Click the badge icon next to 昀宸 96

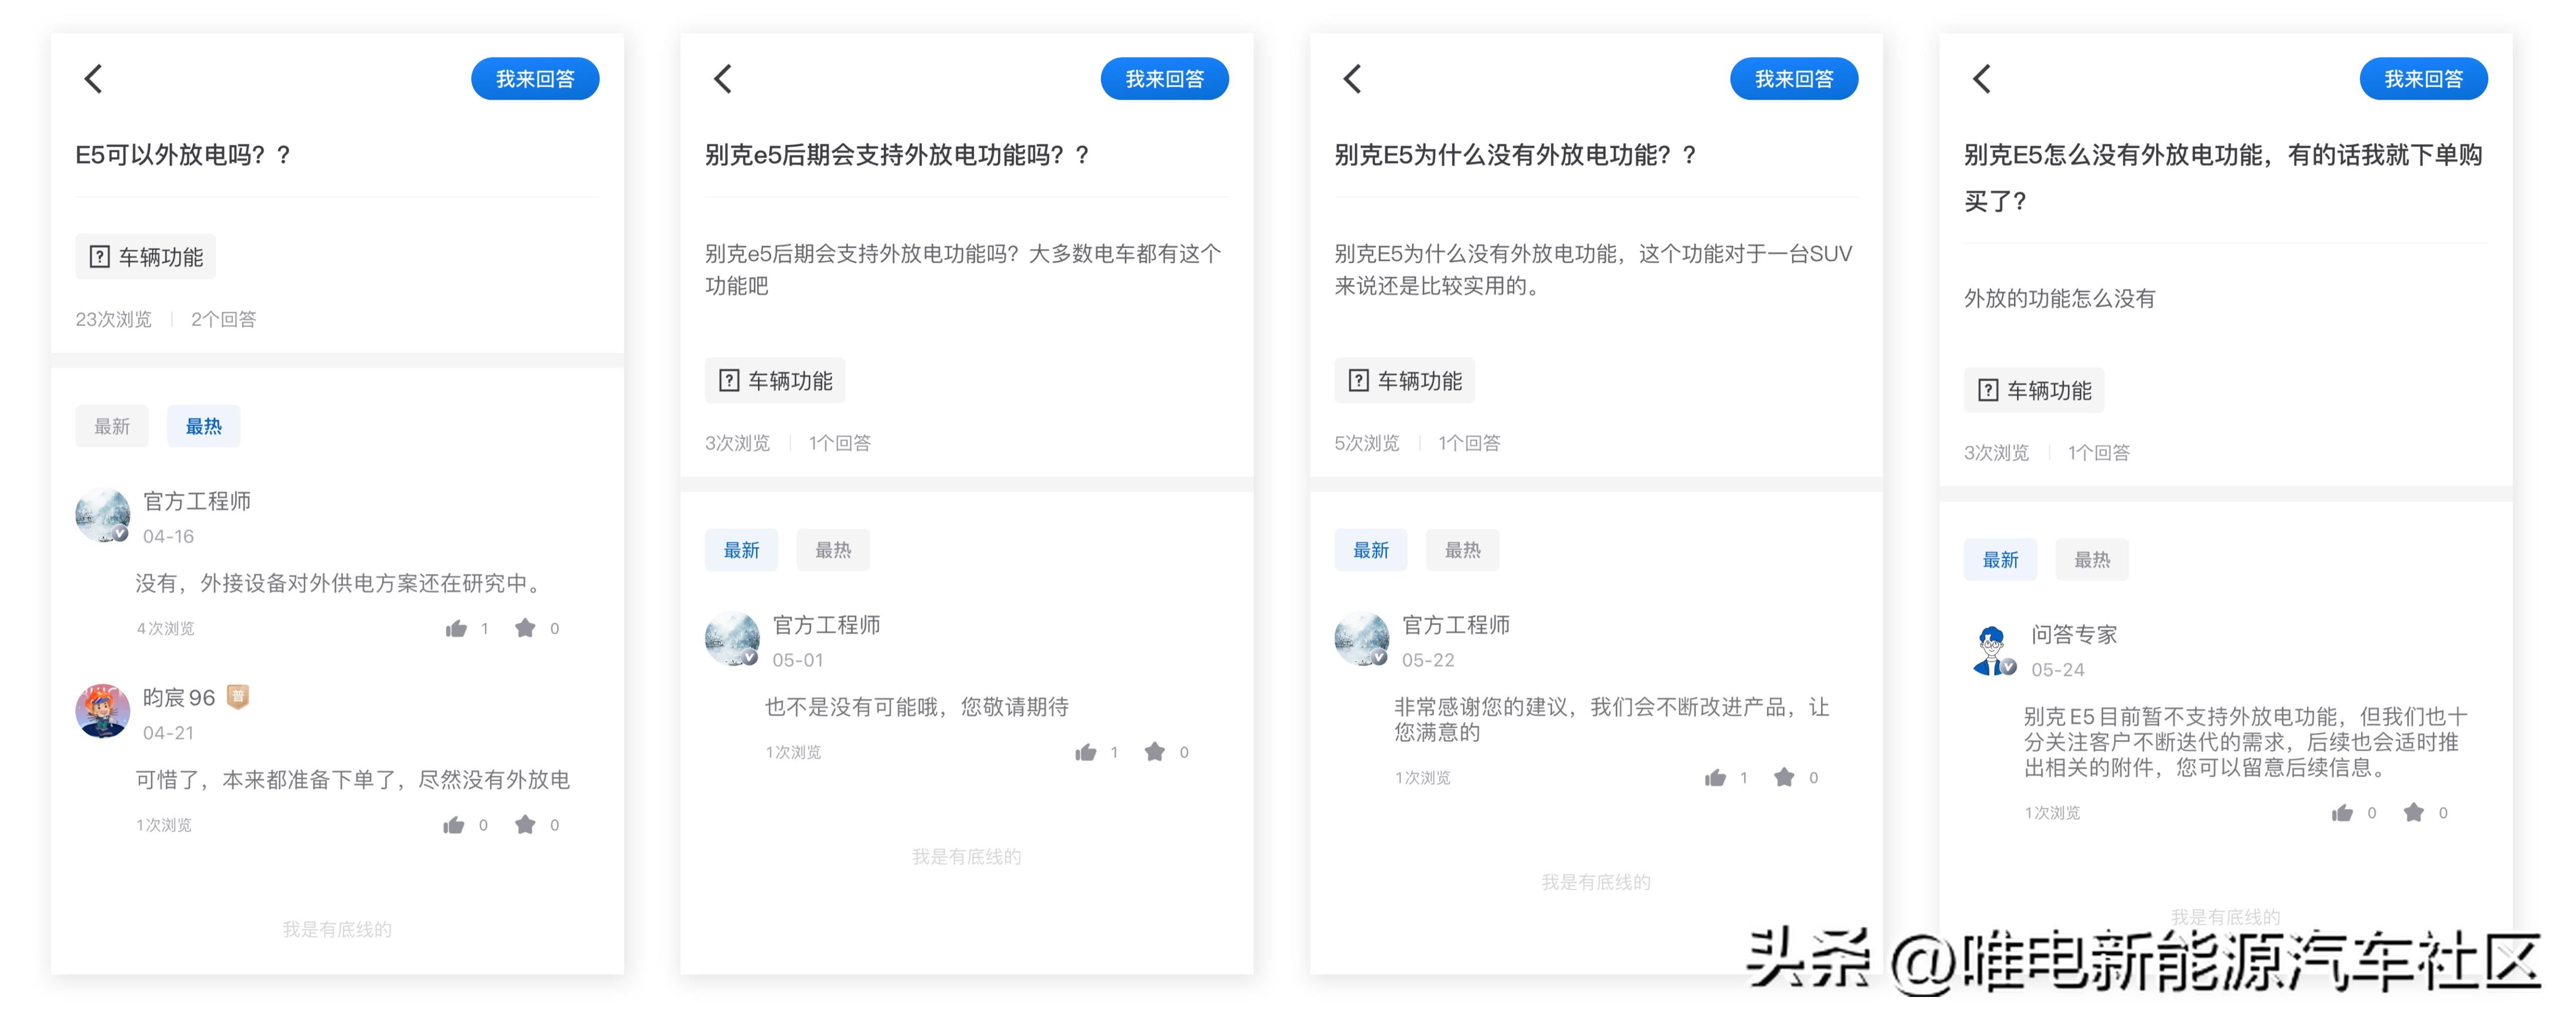tap(238, 697)
